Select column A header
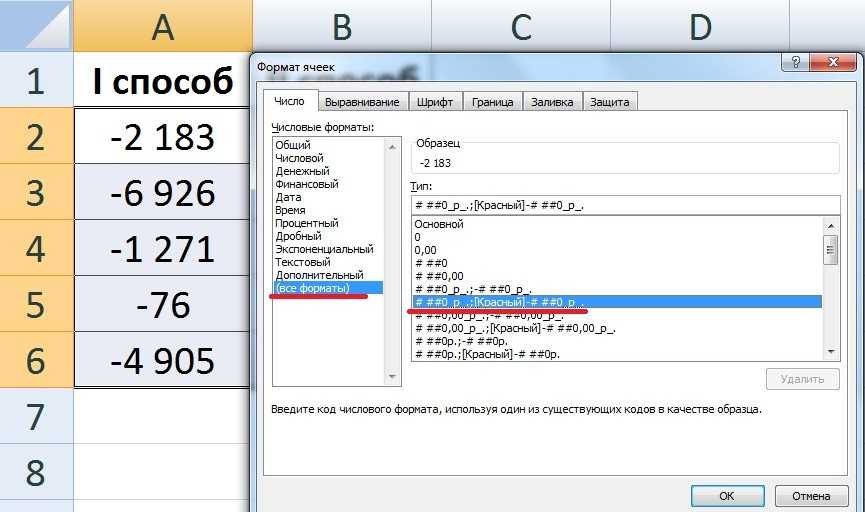The width and height of the screenshot is (865, 512). click(x=163, y=26)
